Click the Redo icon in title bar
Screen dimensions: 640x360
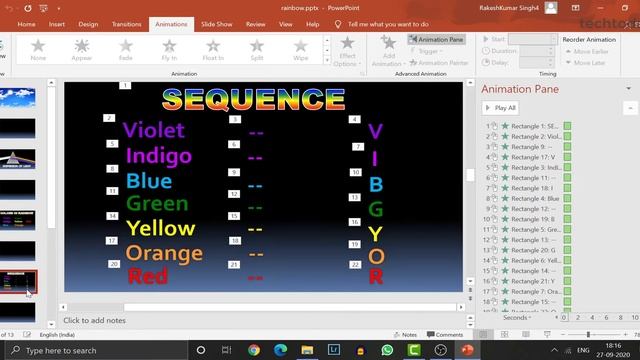[x=27, y=8]
